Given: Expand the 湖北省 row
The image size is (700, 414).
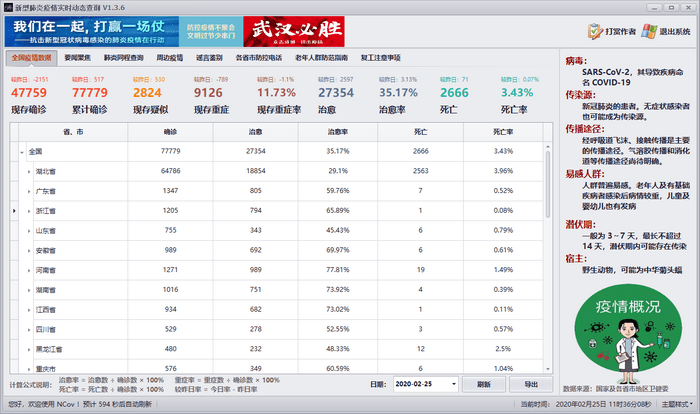Looking at the screenshot, I should coord(29,172).
